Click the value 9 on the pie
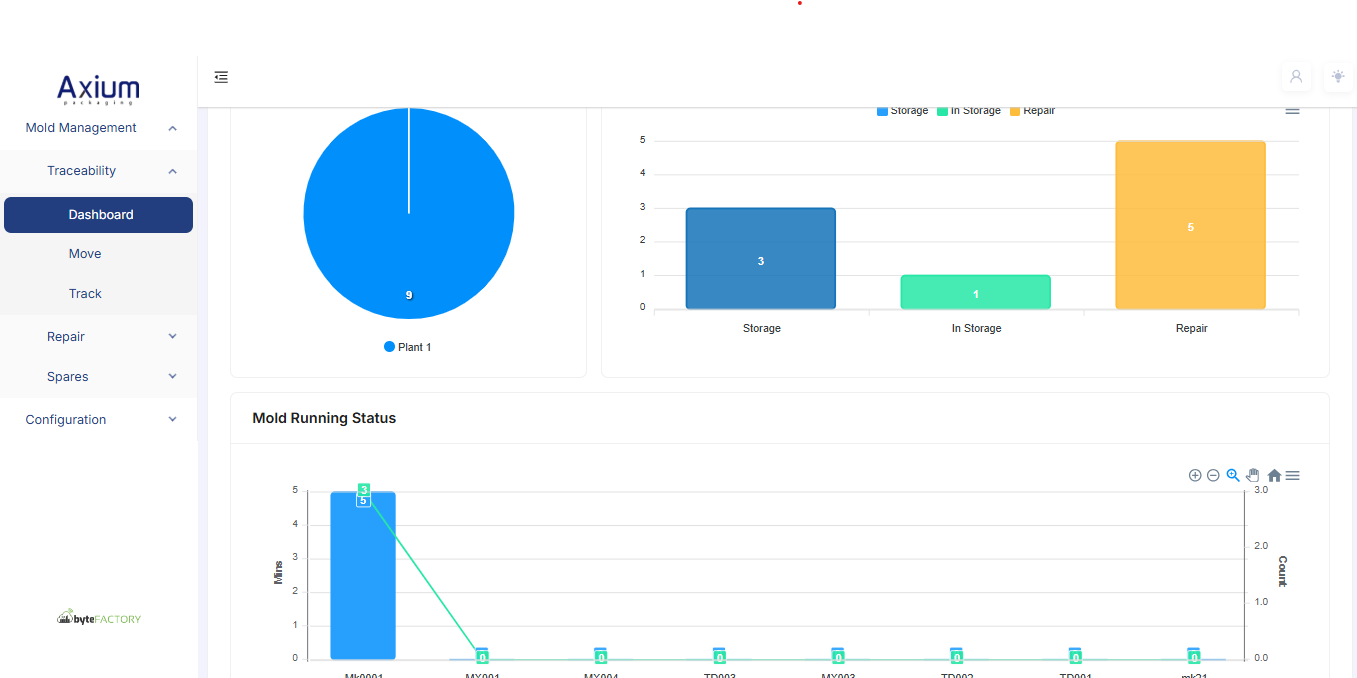This screenshot has height=678, width=1357. pyautogui.click(x=409, y=295)
